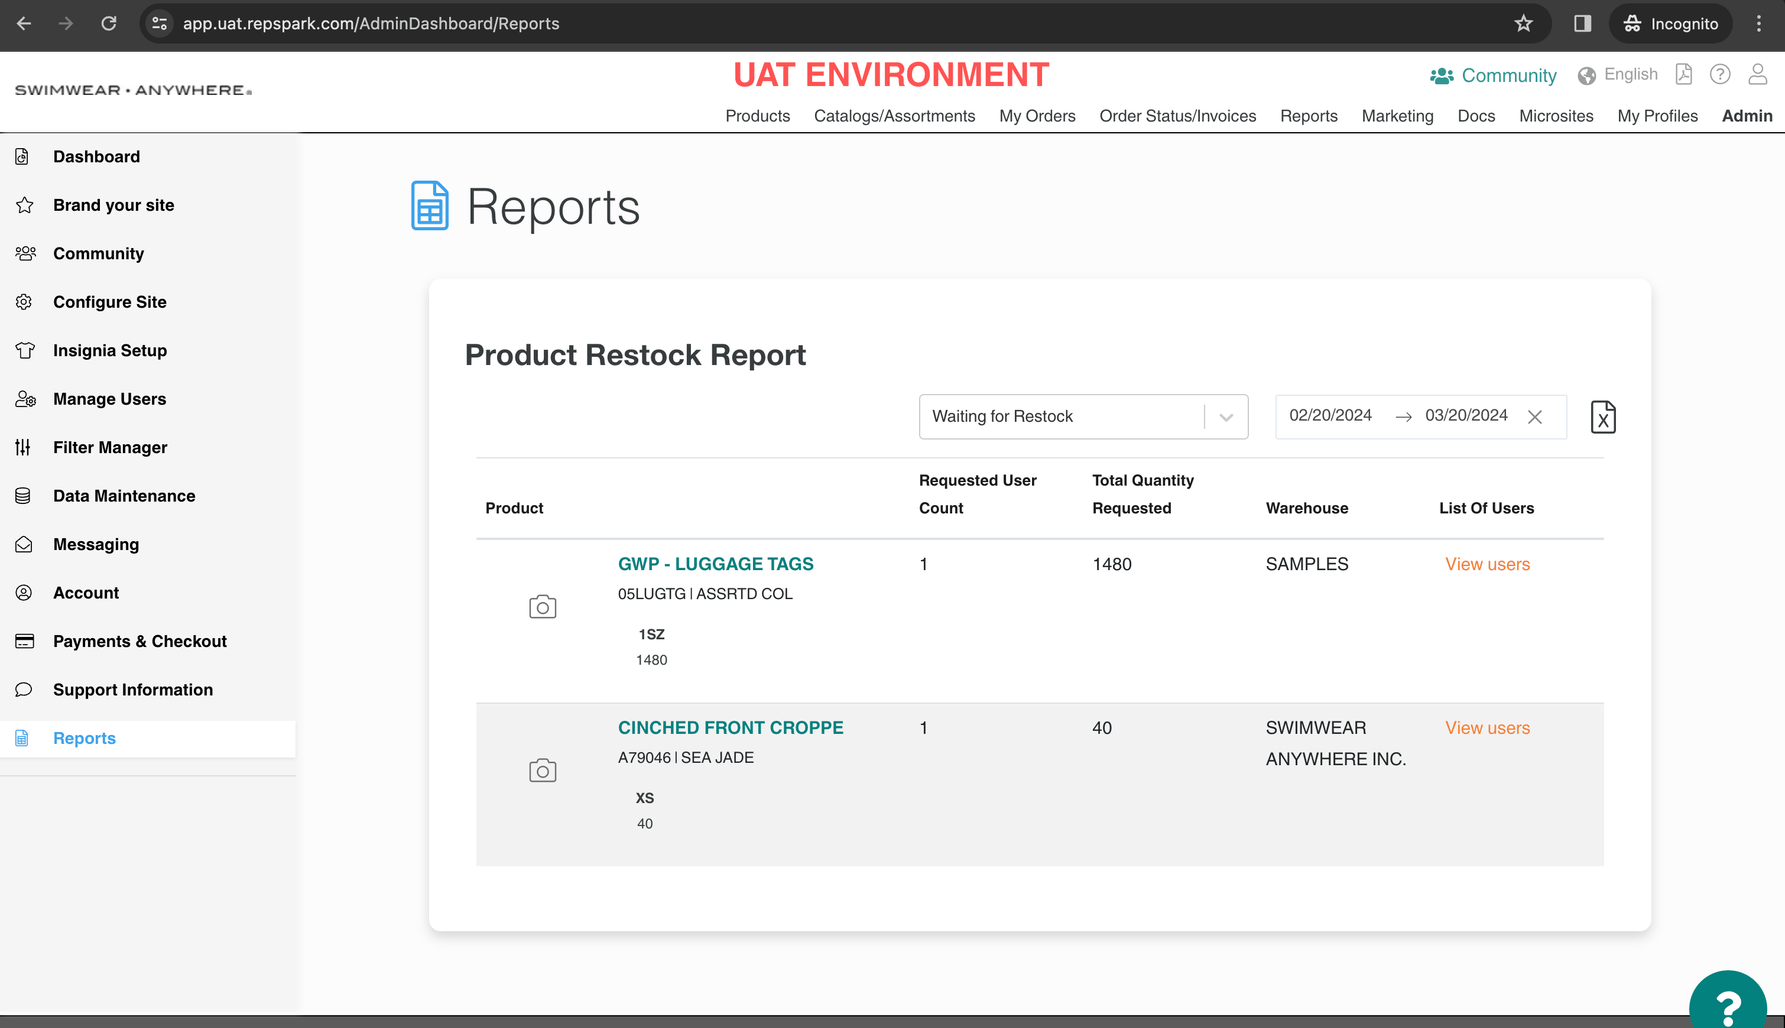Bookmark this page with star icon

click(1523, 23)
